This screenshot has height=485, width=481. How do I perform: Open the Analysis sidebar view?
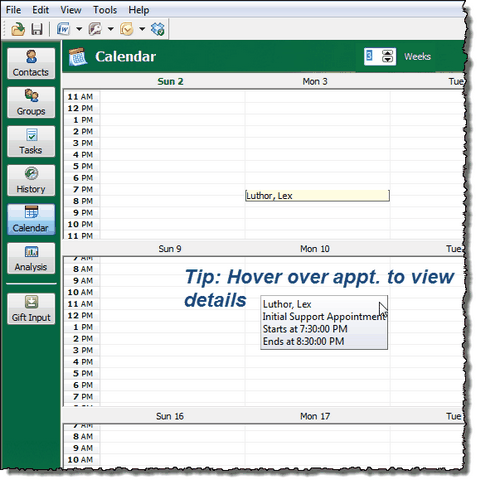coord(31,258)
